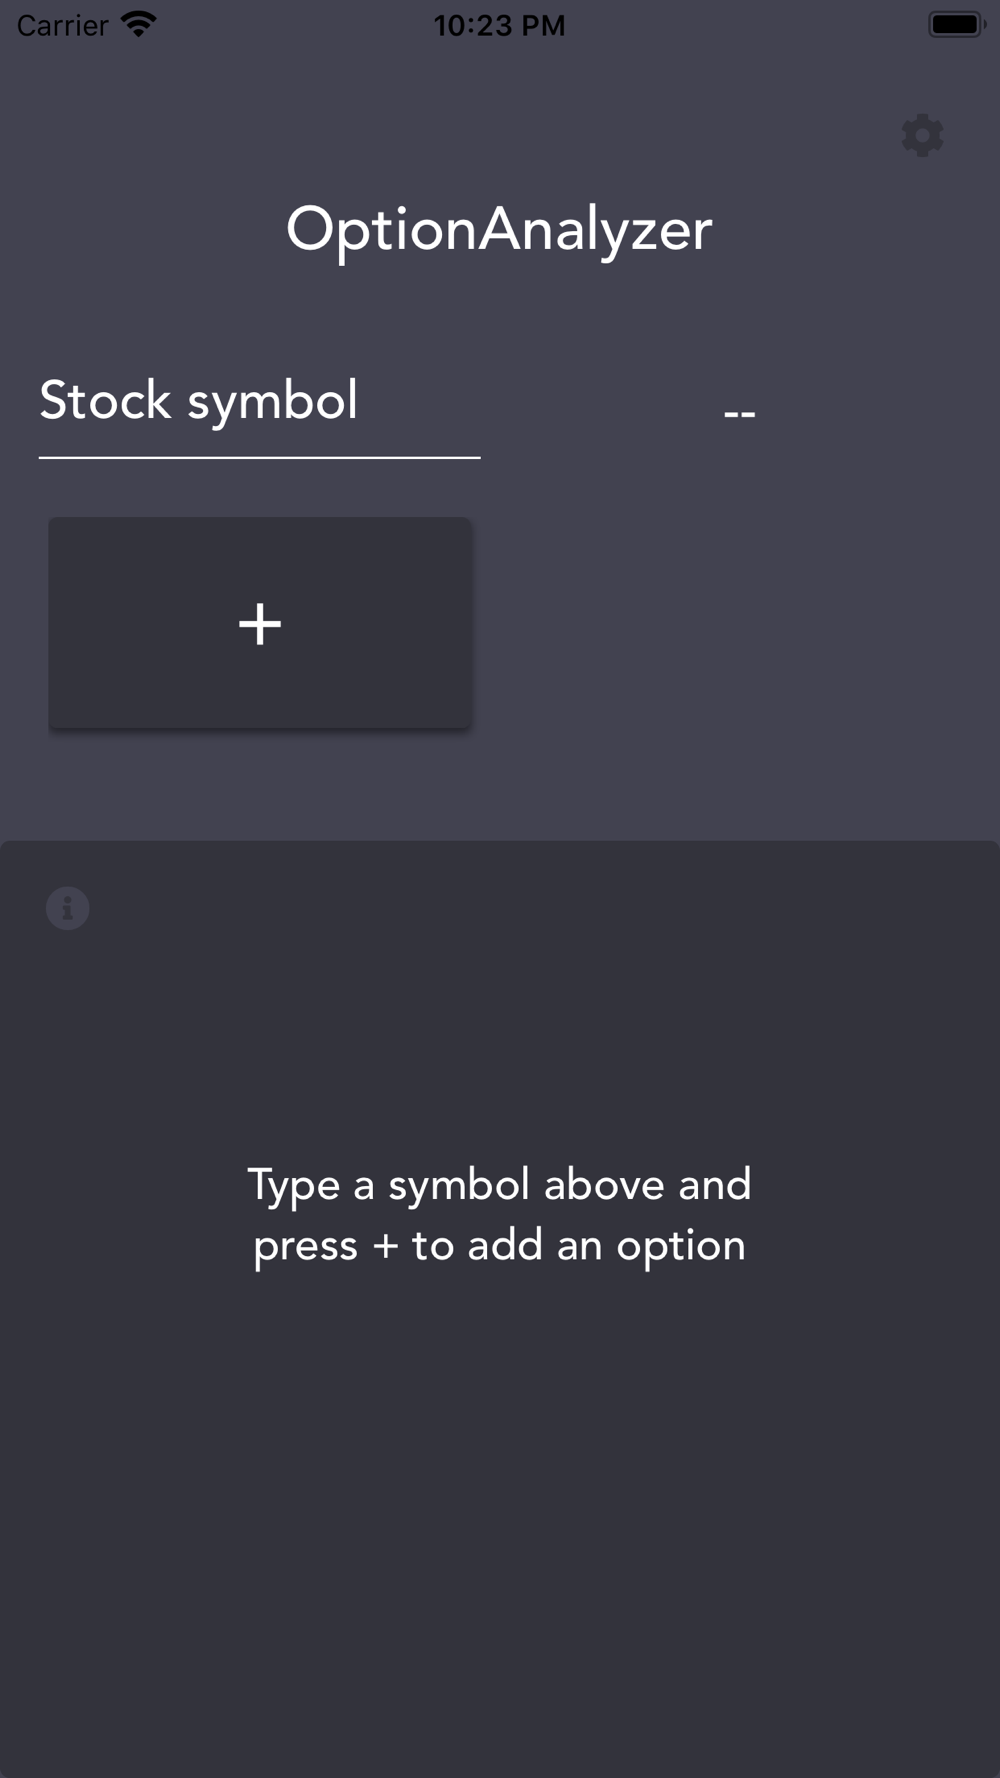Tap the Carrier label in status bar
This screenshot has width=1000, height=1778.
click(62, 25)
